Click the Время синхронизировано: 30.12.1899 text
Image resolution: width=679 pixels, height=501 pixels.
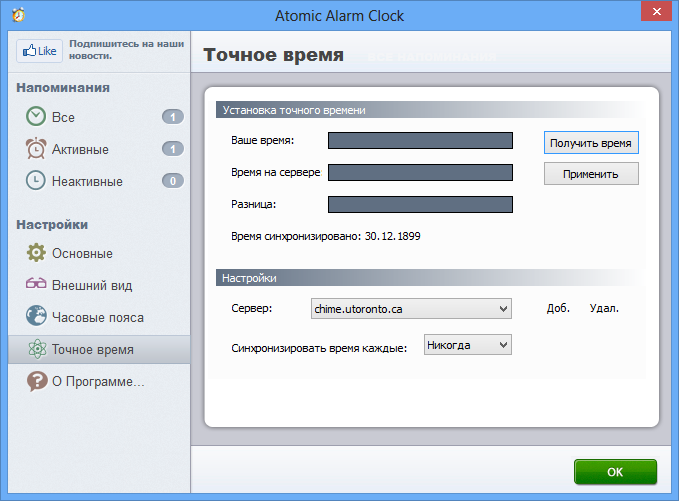point(326,236)
